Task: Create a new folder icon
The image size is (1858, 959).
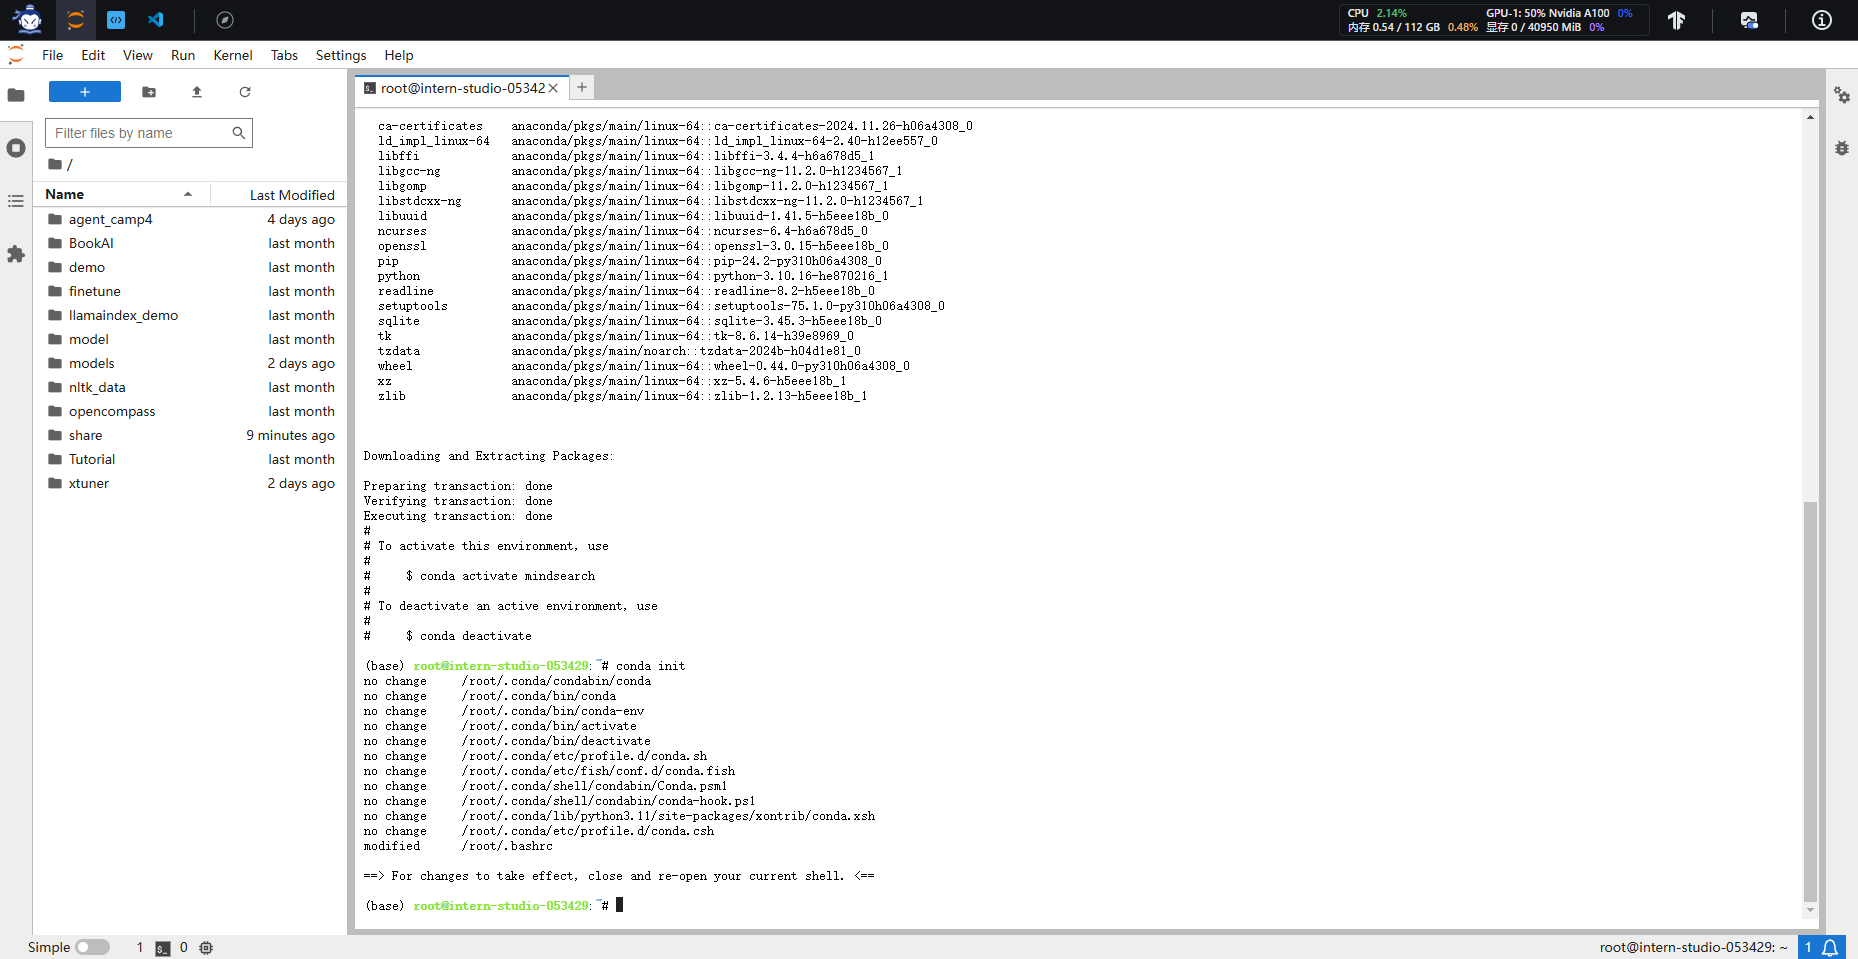Action: (149, 92)
